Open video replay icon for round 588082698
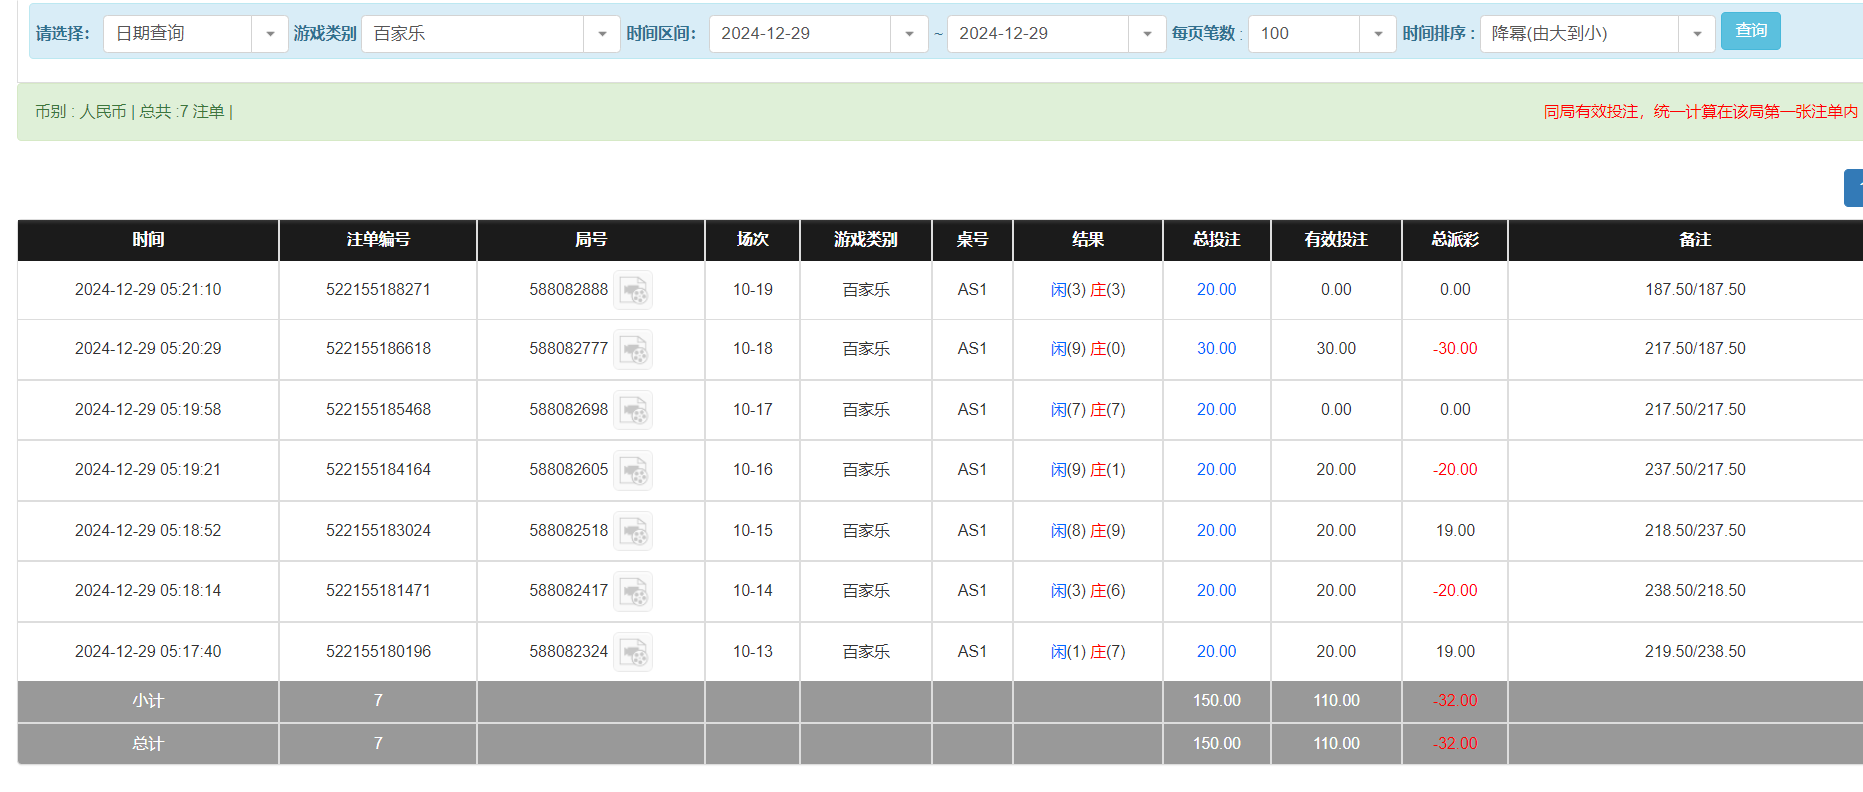Viewport: 1863px width, 792px height. pyautogui.click(x=633, y=410)
